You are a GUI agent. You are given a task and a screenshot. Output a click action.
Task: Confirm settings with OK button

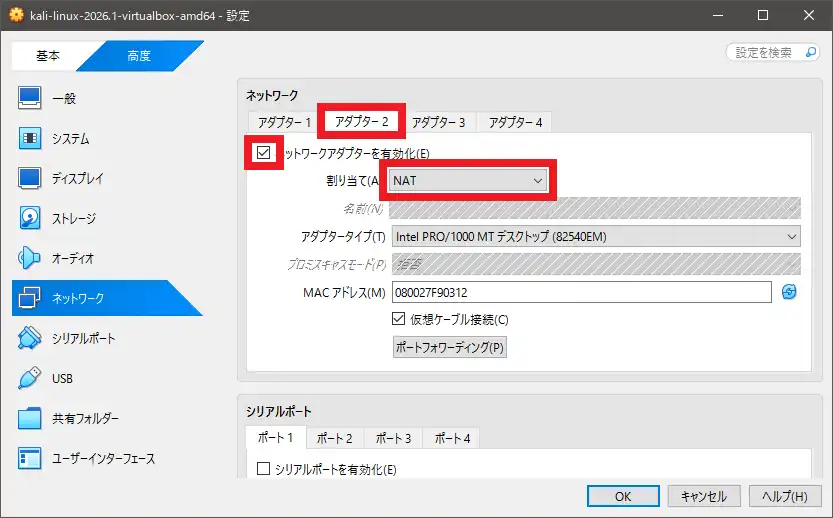(x=623, y=496)
